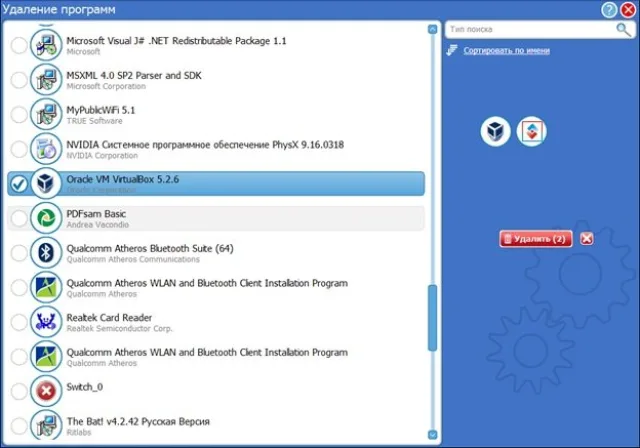
Task: Click the VirtualBox icon in selected programs panel
Action: coord(496,131)
